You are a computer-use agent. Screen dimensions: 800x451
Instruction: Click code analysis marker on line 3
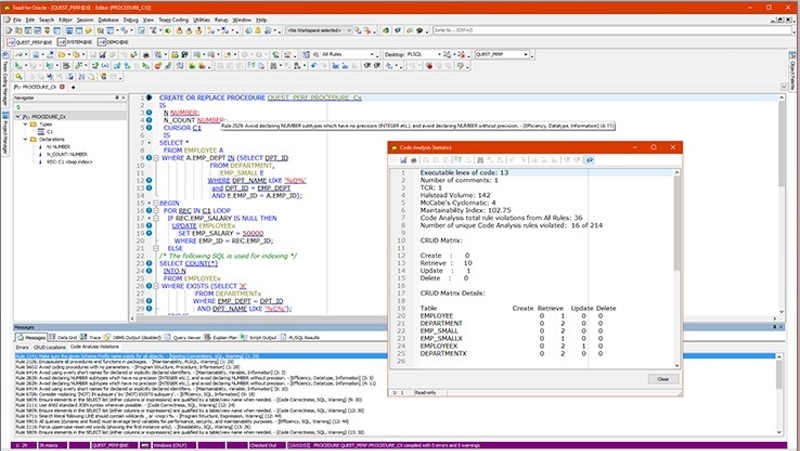[149, 113]
